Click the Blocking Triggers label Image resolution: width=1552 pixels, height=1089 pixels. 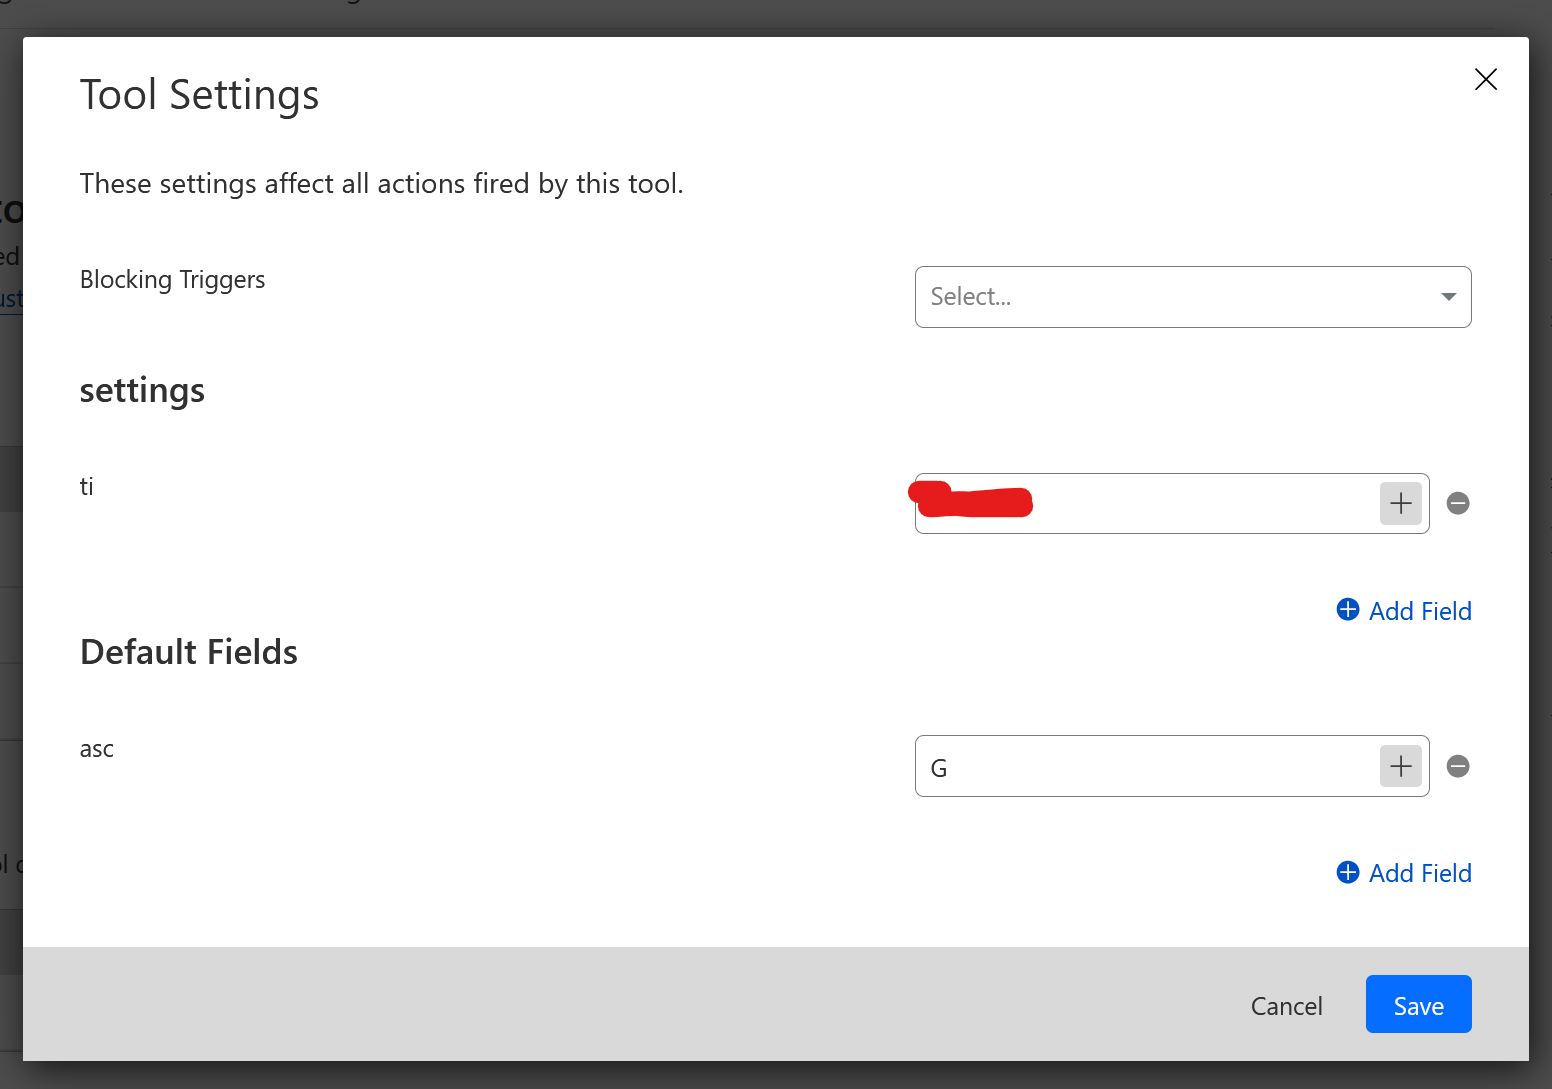tap(172, 280)
